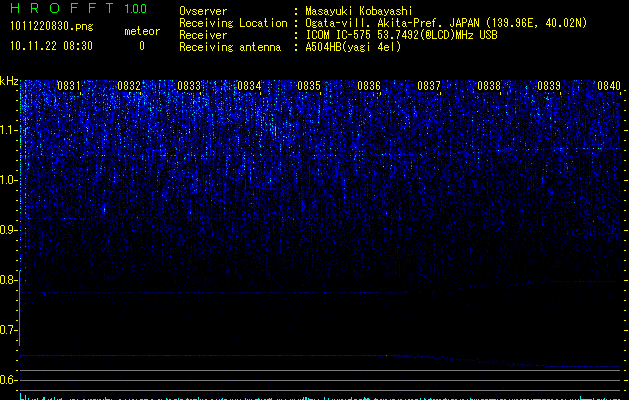Click the 0.9 kHz axis label
The height and width of the screenshot is (400, 629).
pos(8,230)
